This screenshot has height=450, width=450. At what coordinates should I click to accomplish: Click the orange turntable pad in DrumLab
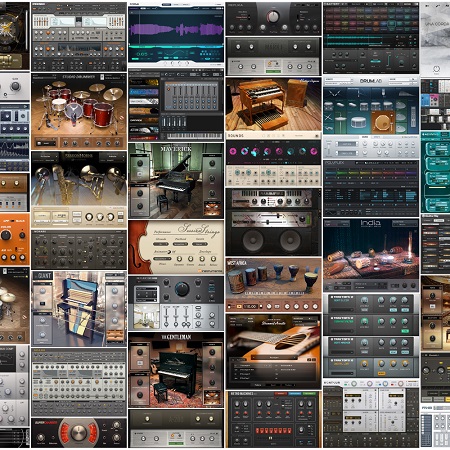pyautogui.click(x=383, y=123)
